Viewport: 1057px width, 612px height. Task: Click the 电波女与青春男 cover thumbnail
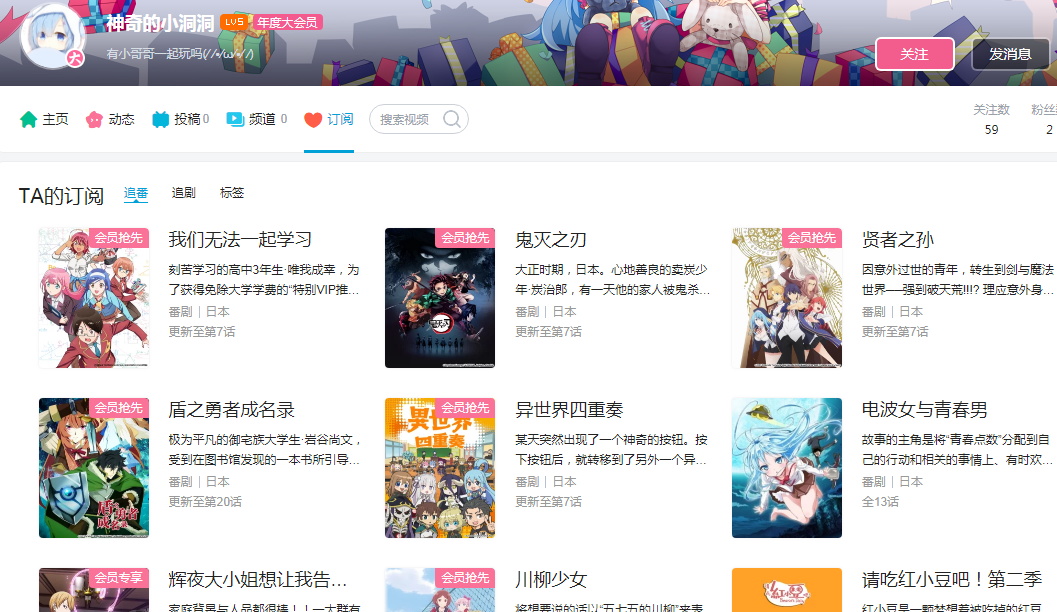787,468
